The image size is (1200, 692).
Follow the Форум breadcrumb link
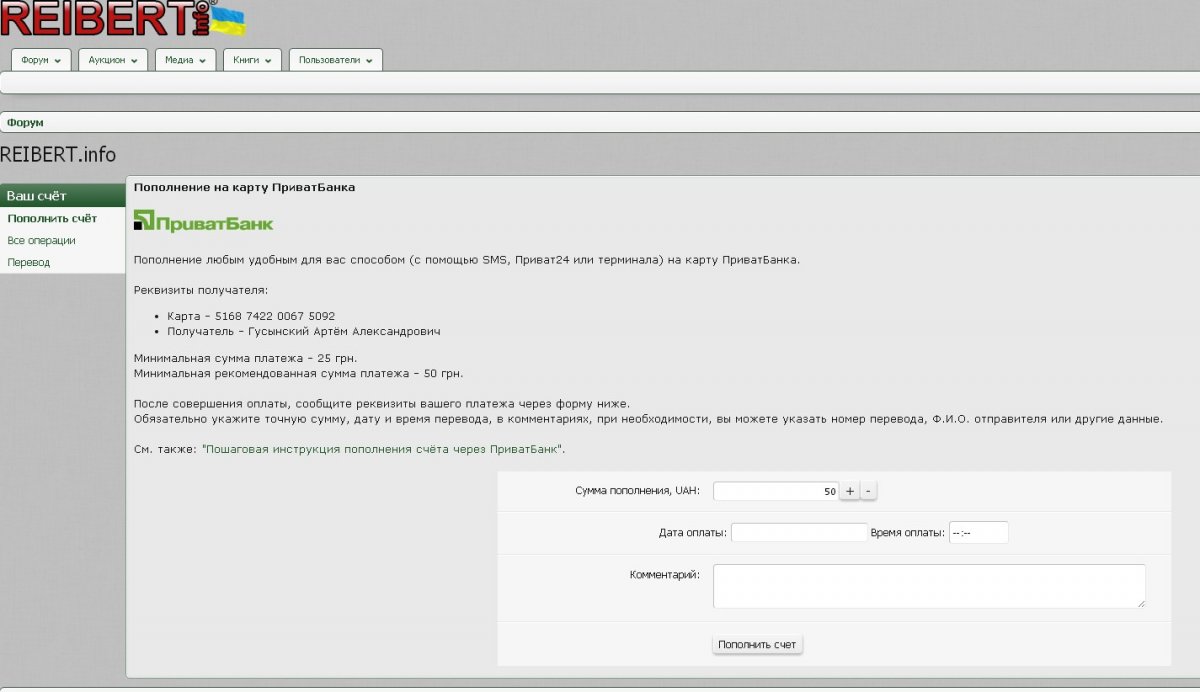(x=25, y=122)
